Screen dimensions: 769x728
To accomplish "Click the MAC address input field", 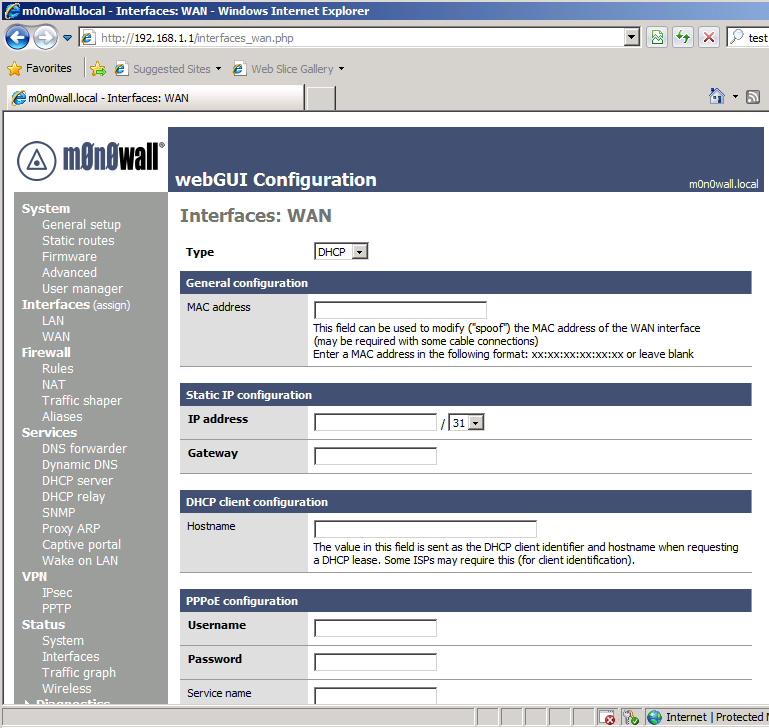I will click(400, 310).
